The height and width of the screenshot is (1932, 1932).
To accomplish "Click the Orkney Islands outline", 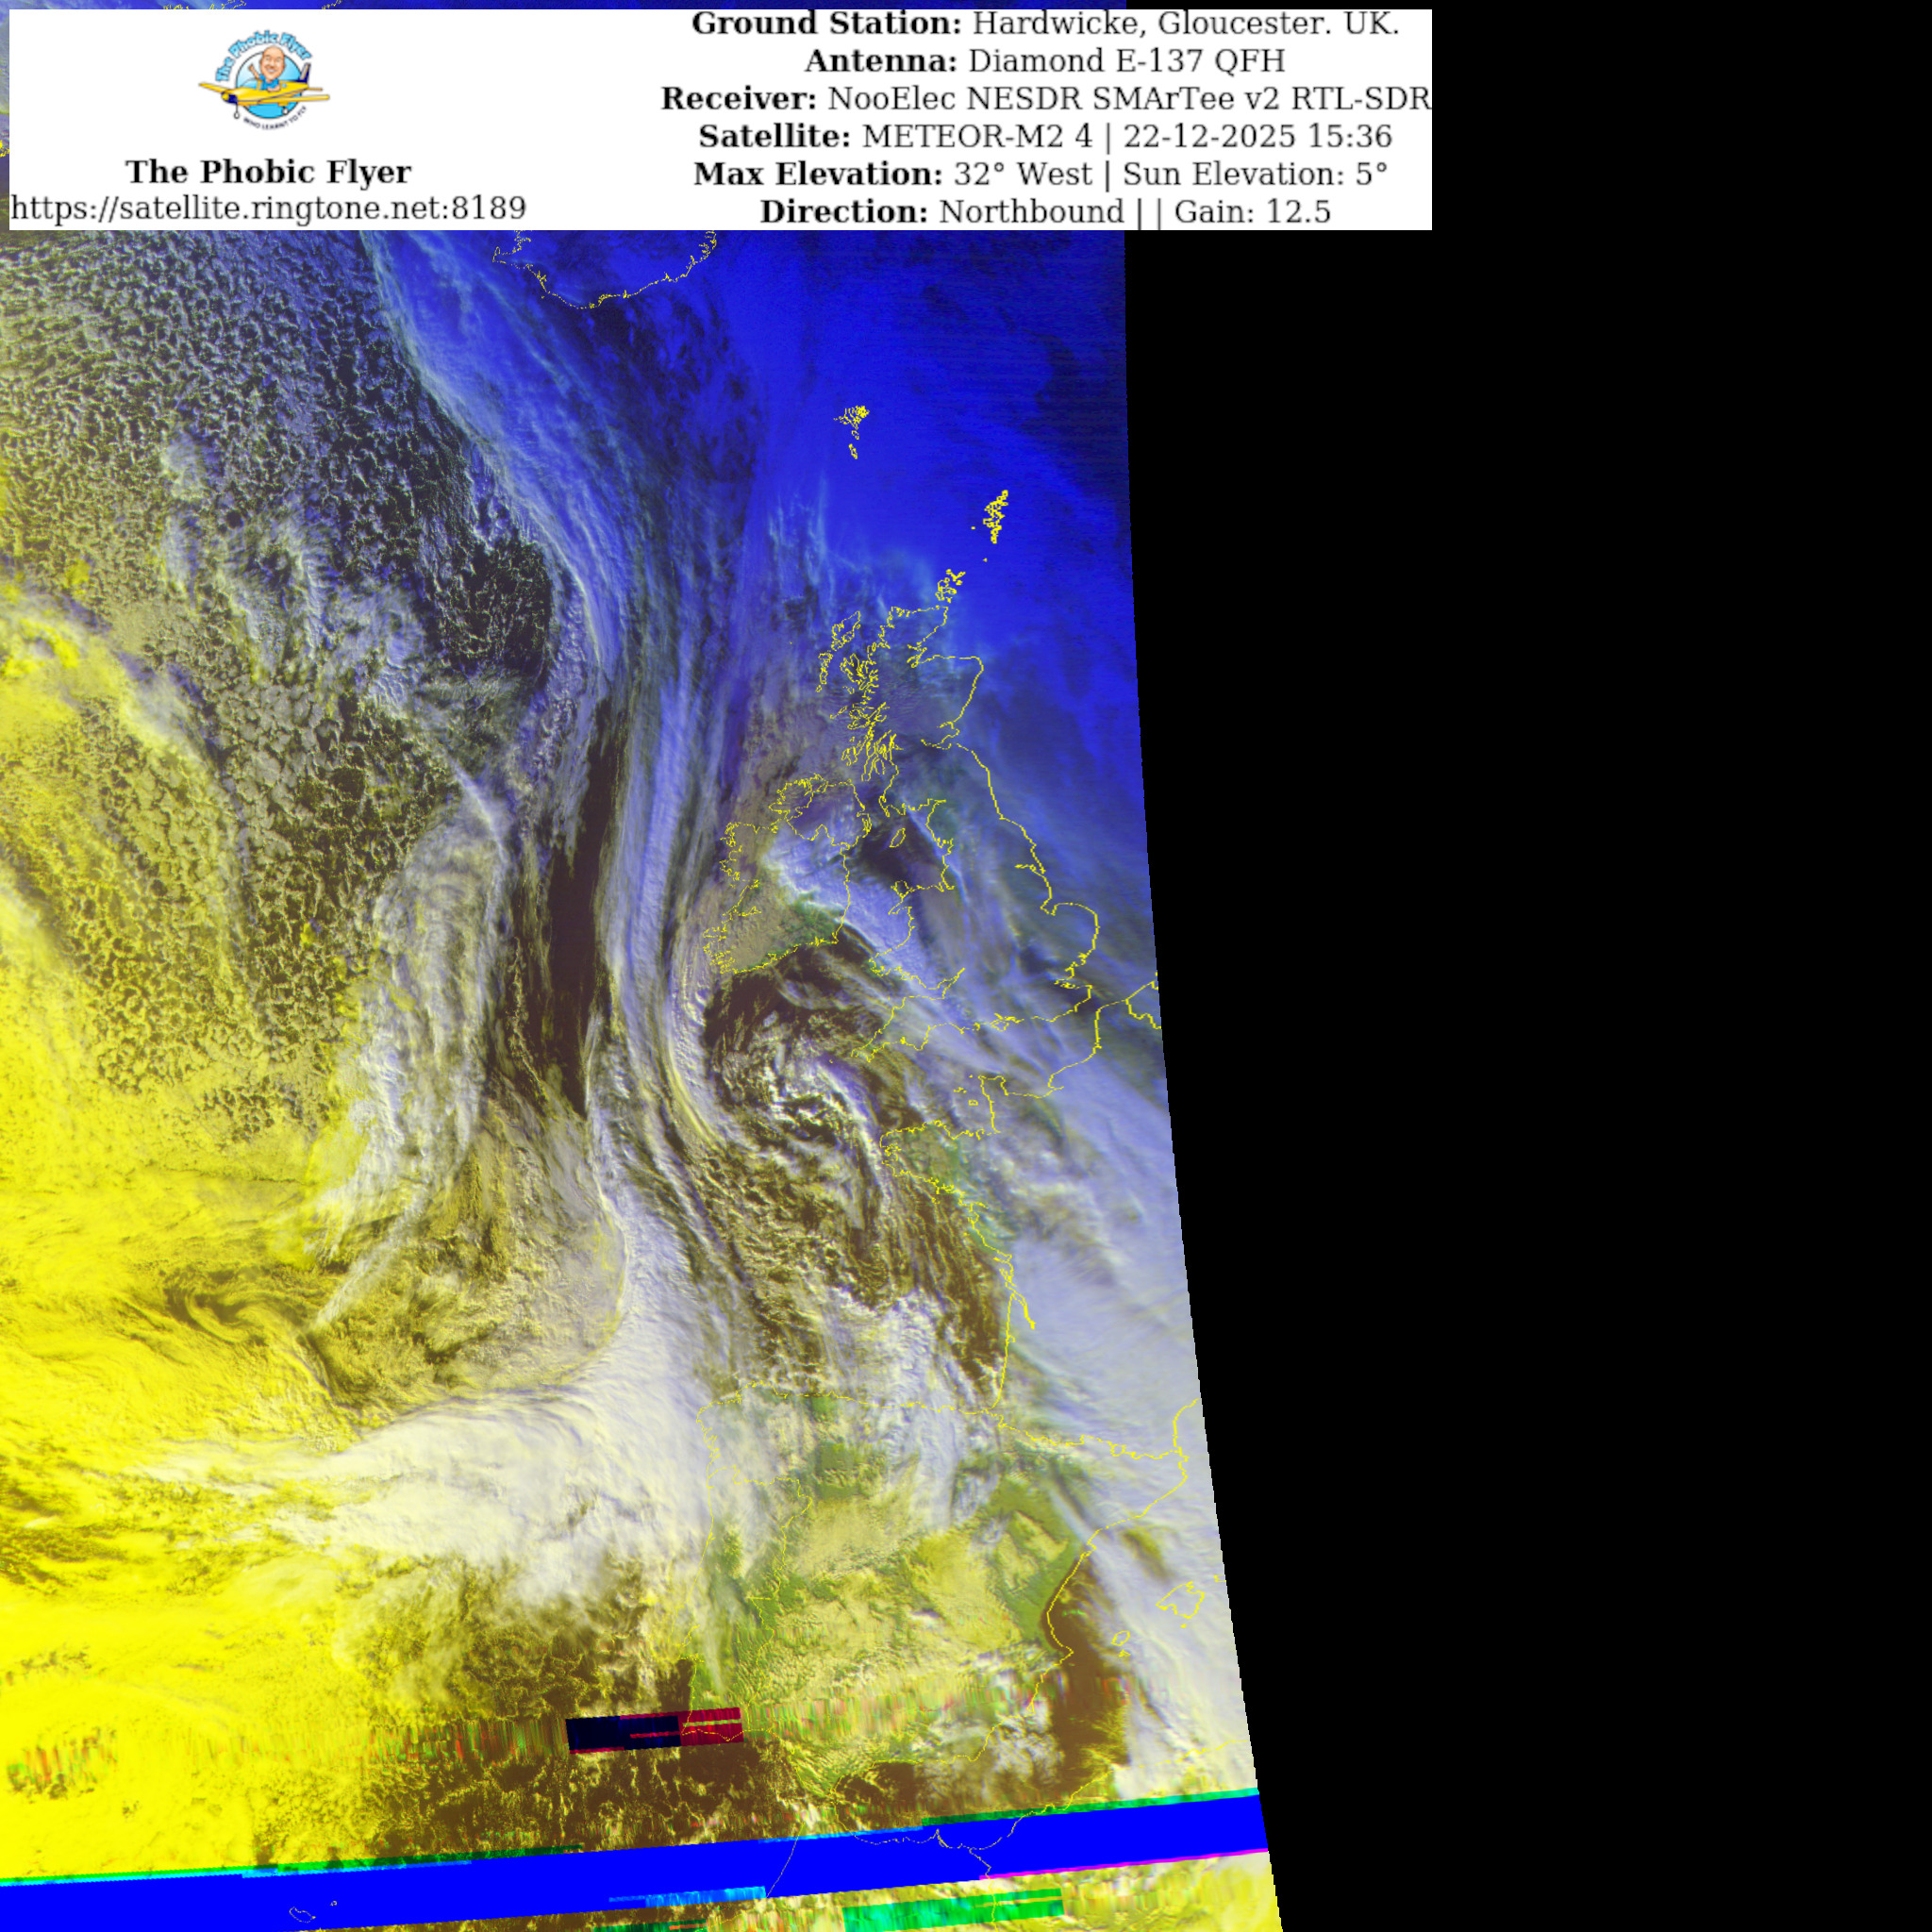I will point(950,585).
